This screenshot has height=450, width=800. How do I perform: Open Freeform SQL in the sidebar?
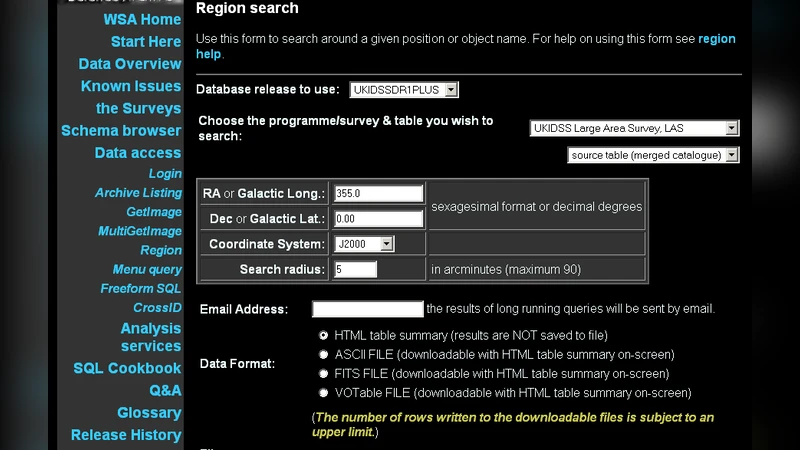[x=141, y=289]
